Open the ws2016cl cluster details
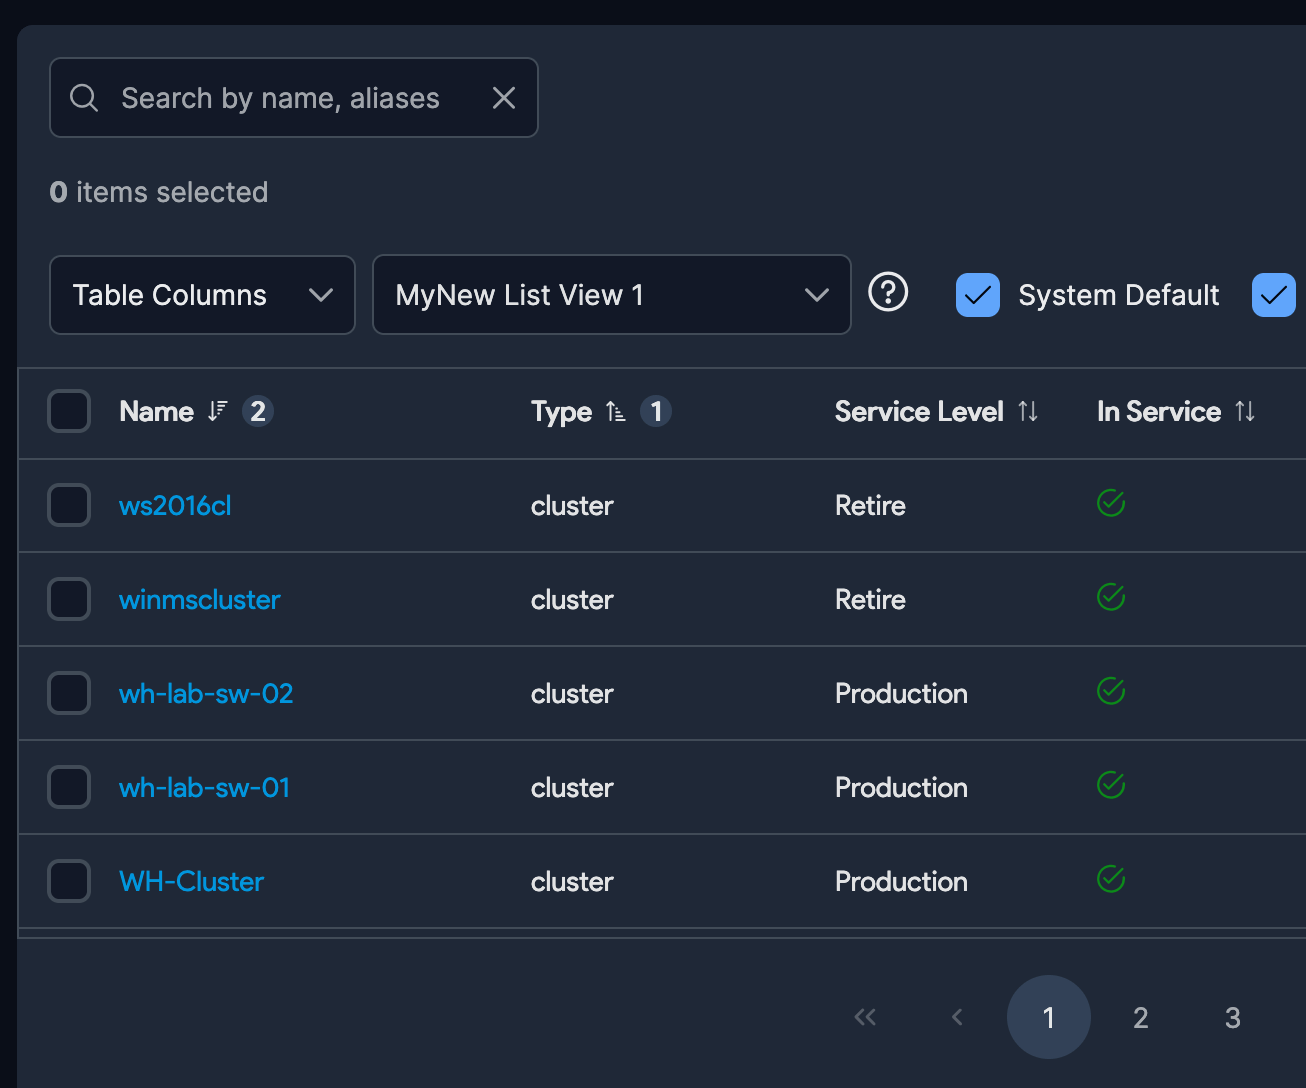 (x=174, y=505)
